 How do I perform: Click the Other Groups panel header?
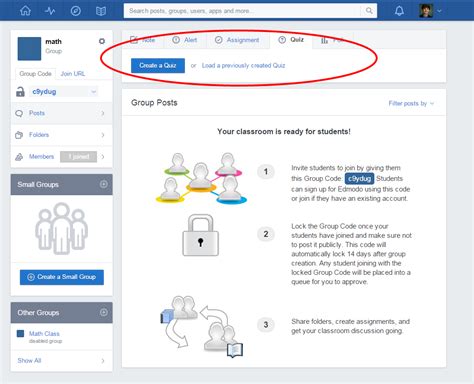(62, 312)
